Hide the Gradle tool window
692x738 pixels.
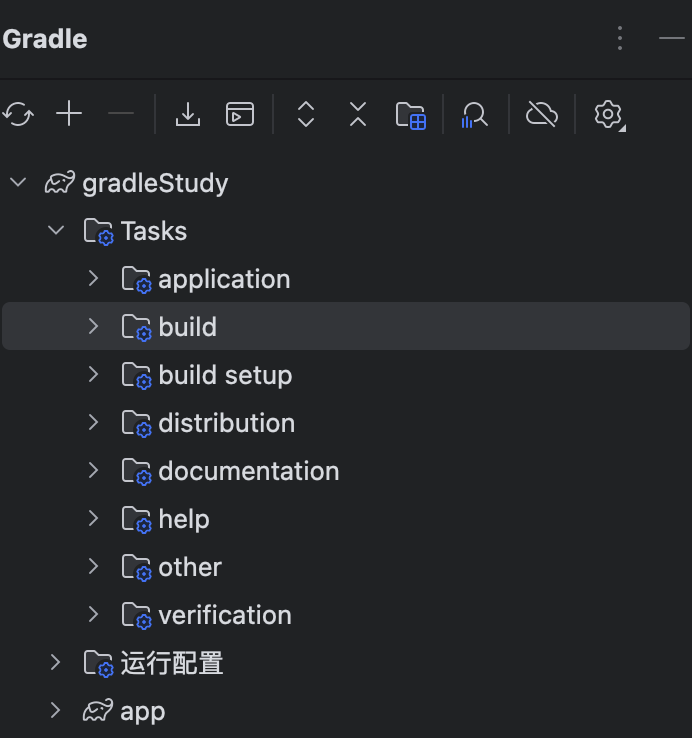672,38
